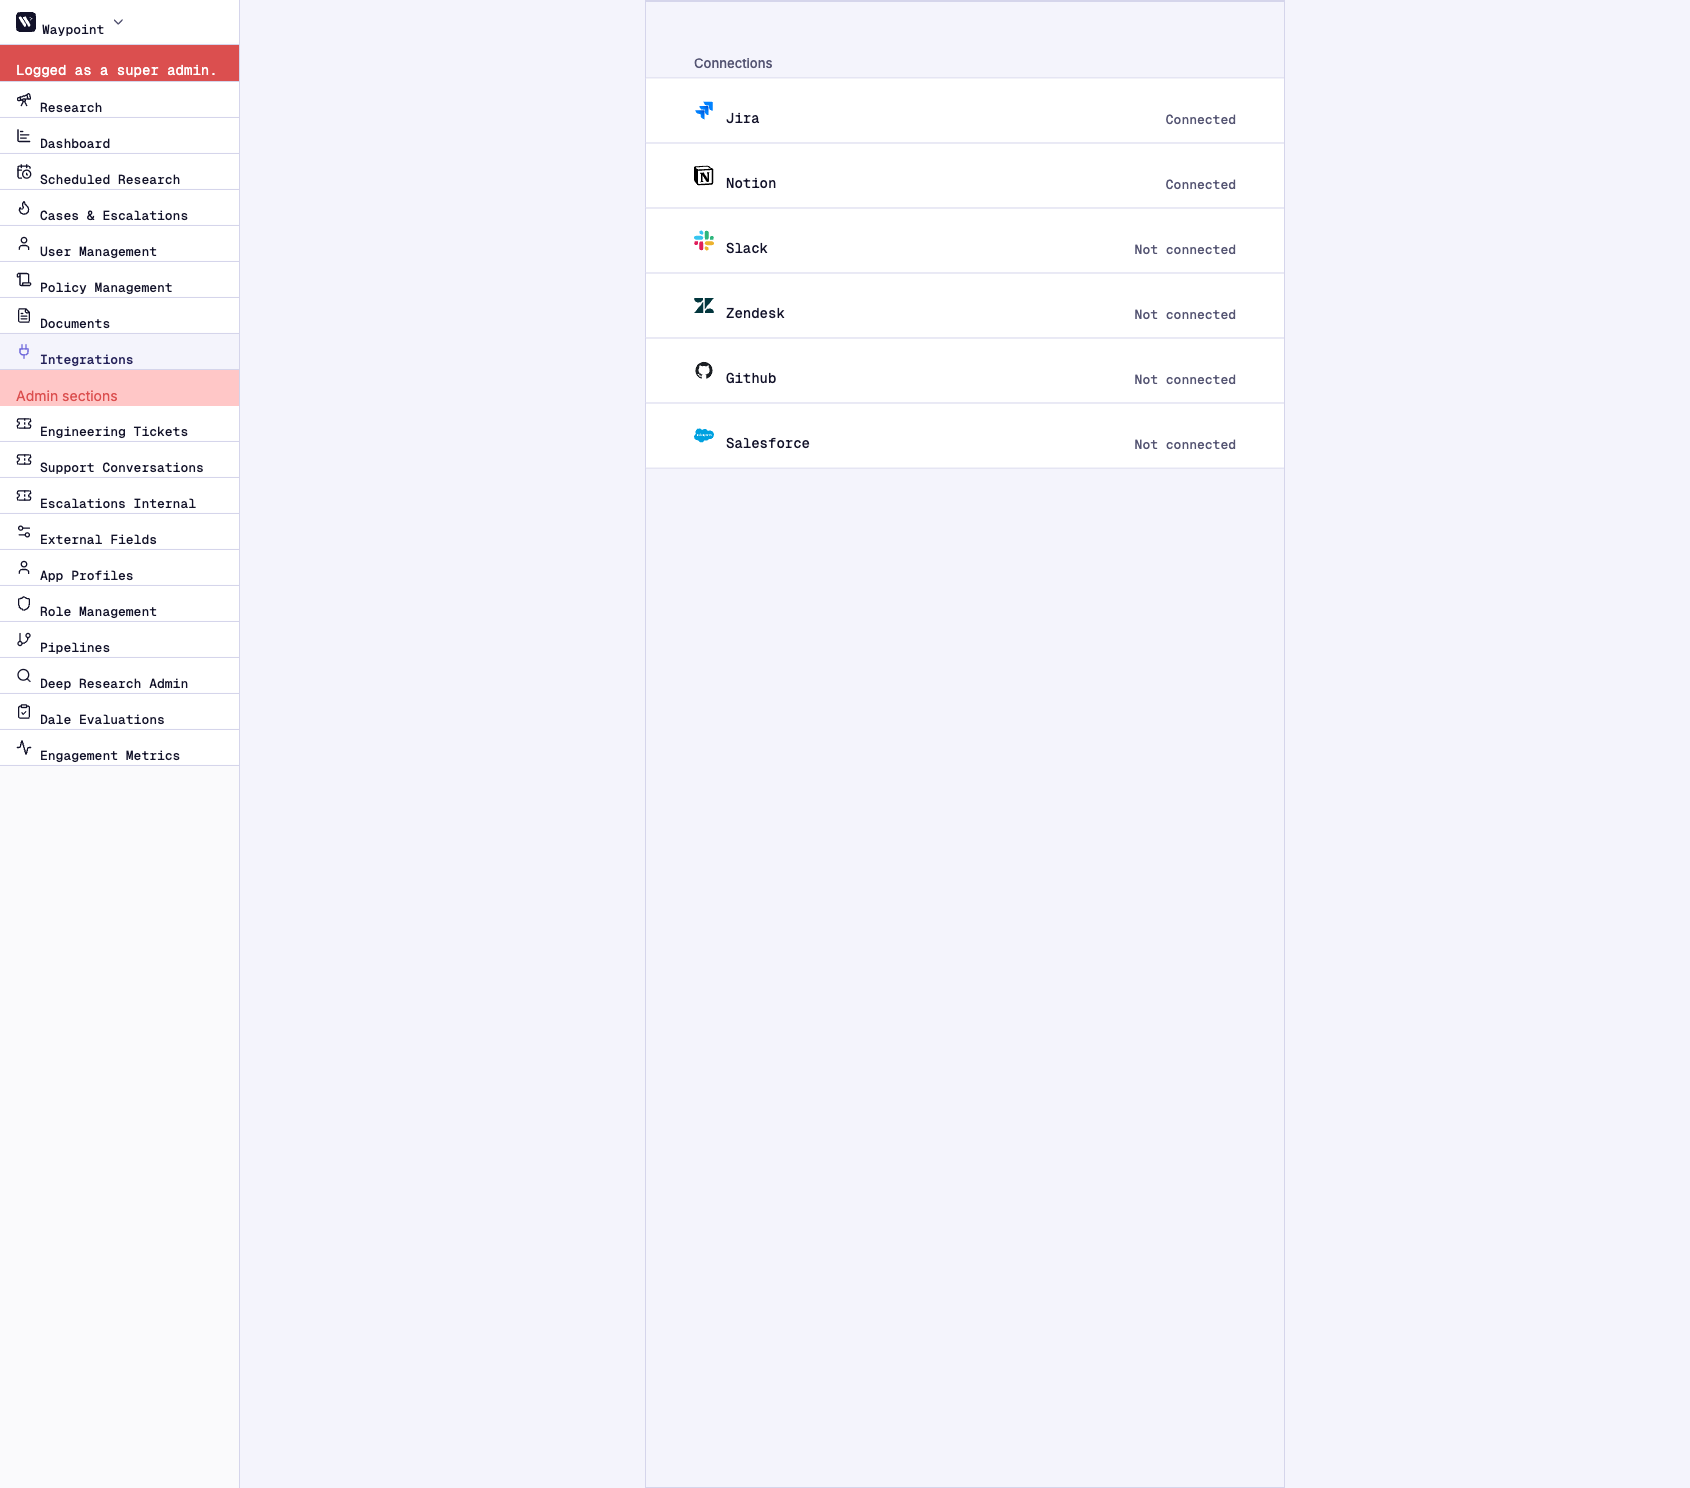
Task: Go to Dashboard in sidebar
Action: pos(119,136)
